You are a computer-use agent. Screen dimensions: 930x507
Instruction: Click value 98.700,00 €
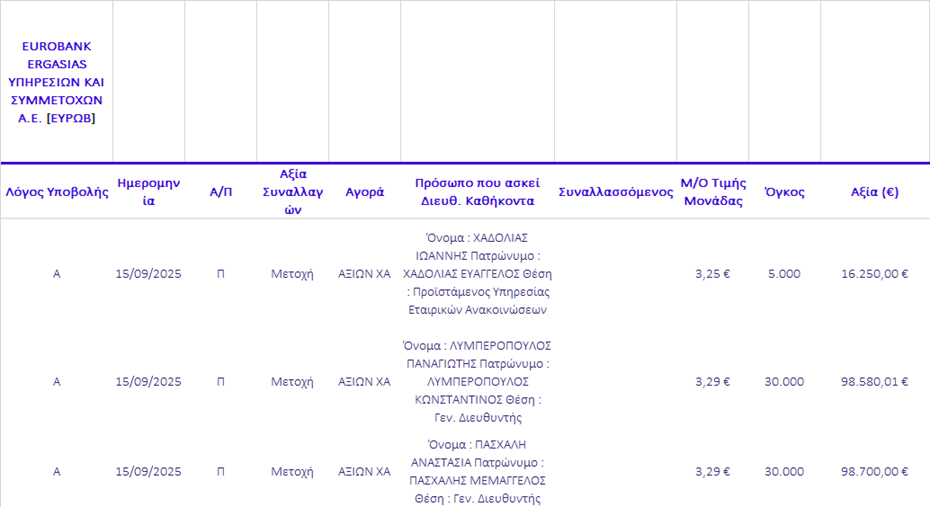[874, 472]
